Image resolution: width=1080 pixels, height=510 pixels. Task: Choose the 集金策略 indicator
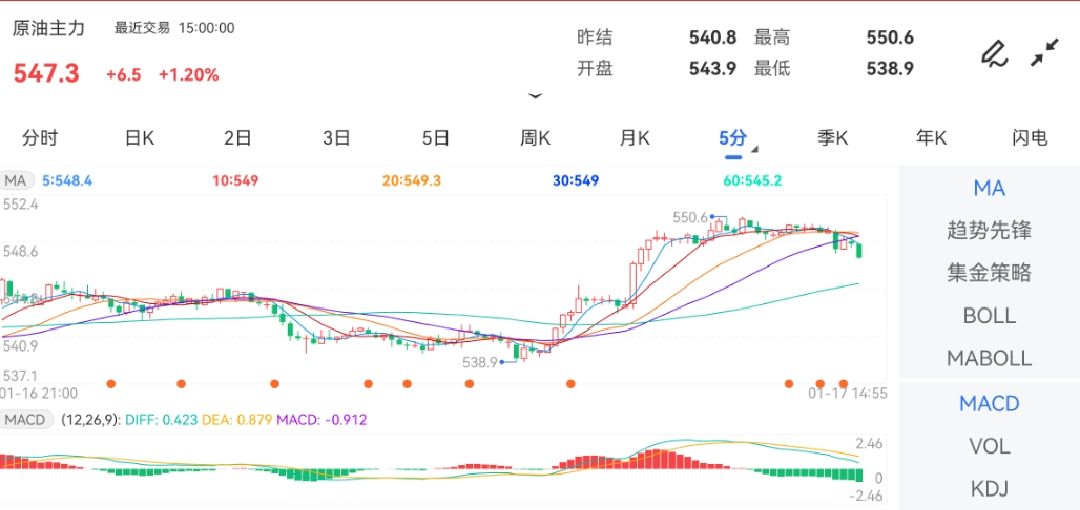[989, 273]
